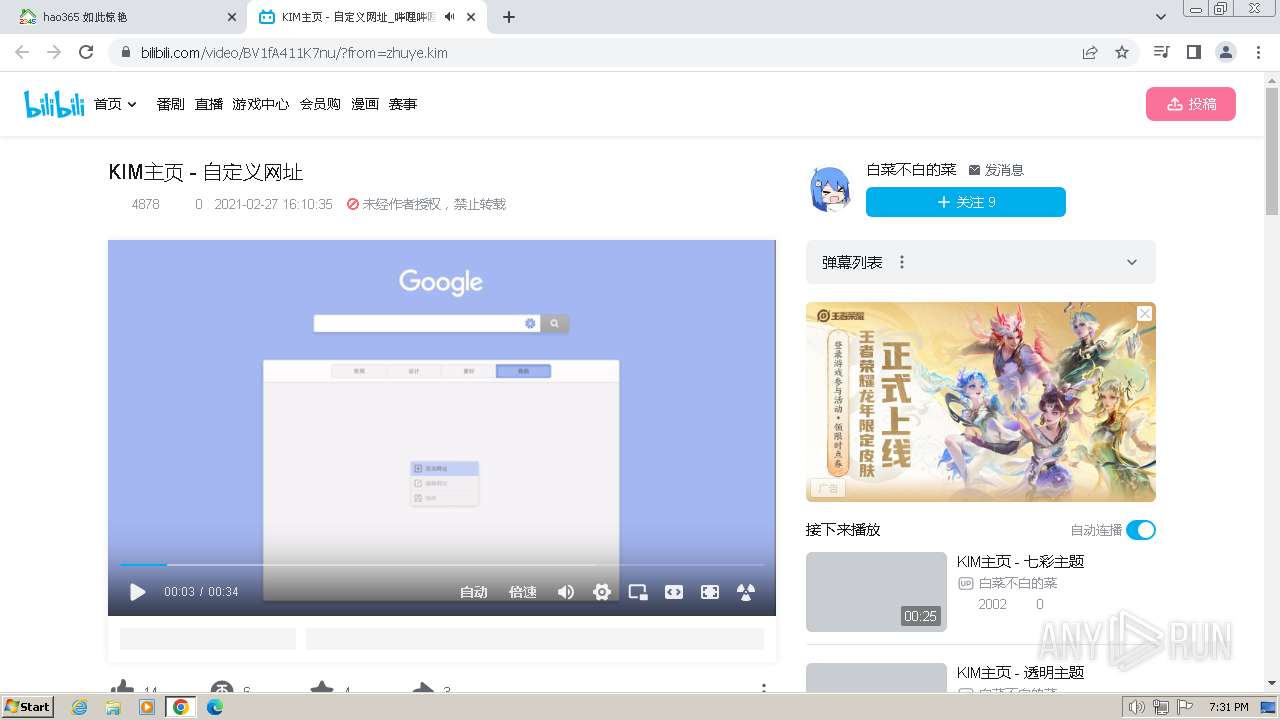Open 会员购 navigation item

click(x=320, y=104)
